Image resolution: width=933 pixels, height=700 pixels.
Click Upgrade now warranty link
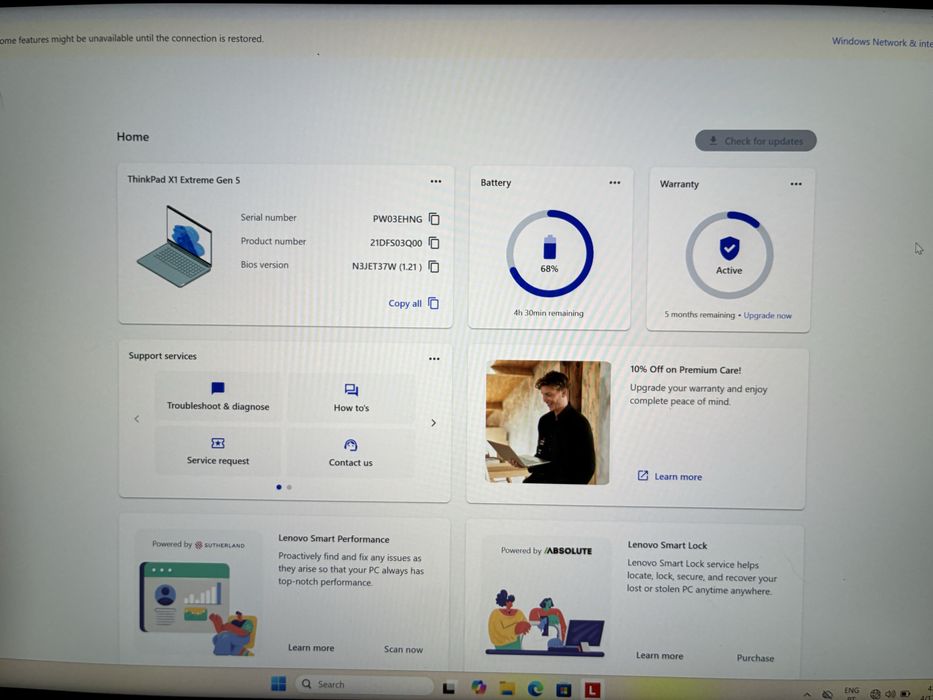768,315
